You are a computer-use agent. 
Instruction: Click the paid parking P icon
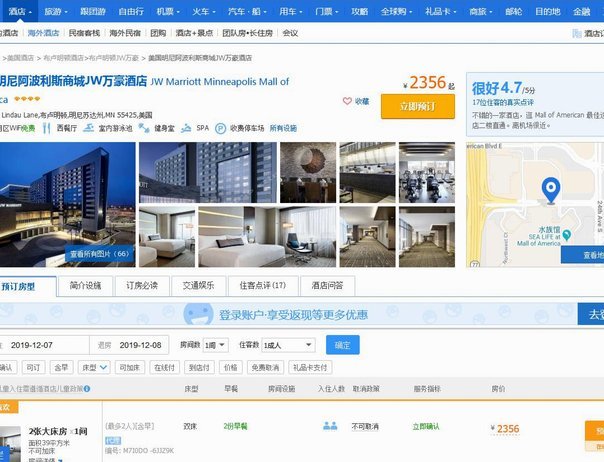pos(220,128)
